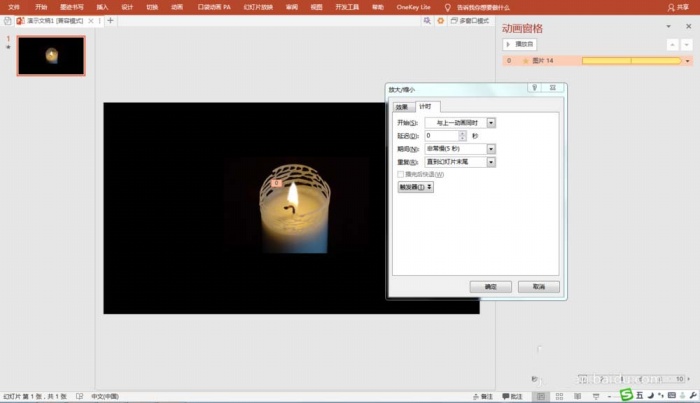Toggle the 播完后快退 checkbox
This screenshot has width=700, height=403.
402,174
